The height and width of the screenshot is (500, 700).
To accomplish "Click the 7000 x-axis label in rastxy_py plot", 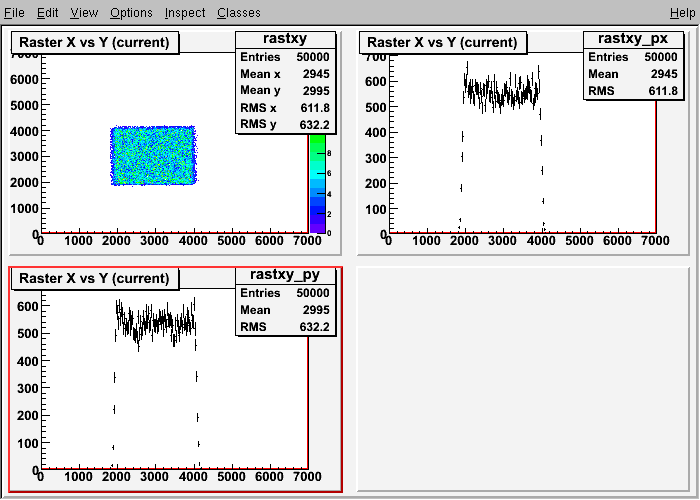I will 307,476.
